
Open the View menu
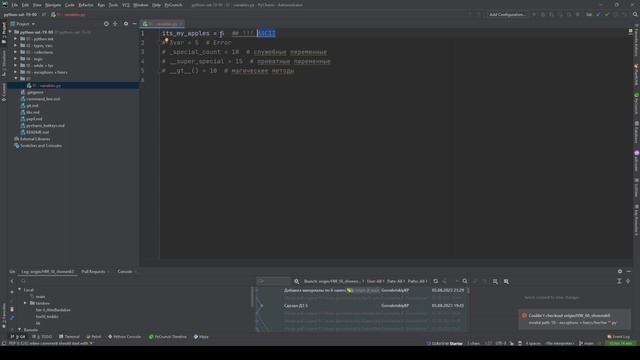[x=37, y=5]
